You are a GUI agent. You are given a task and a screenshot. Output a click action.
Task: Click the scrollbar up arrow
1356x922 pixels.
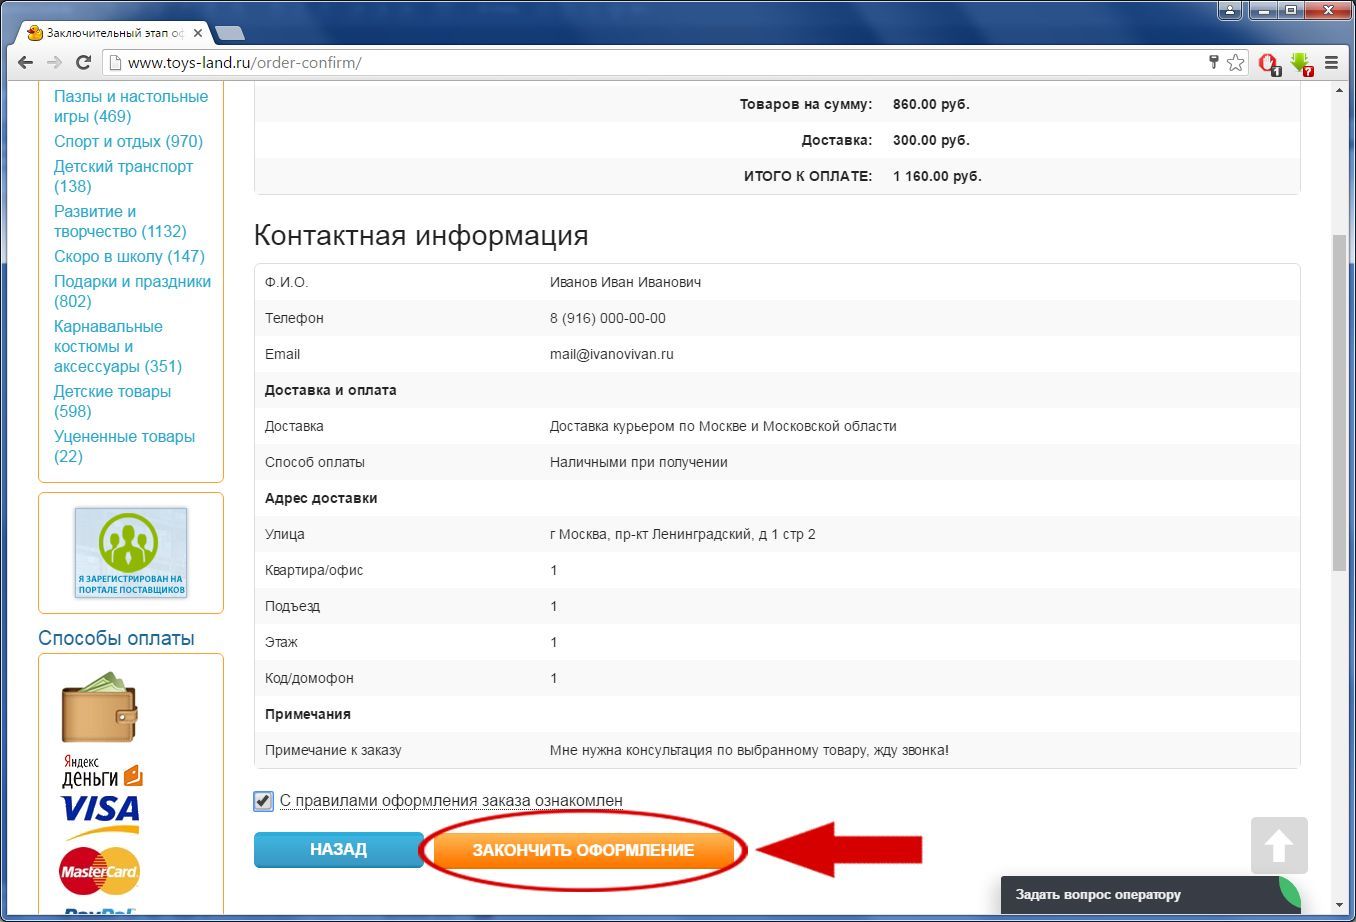(x=1340, y=91)
